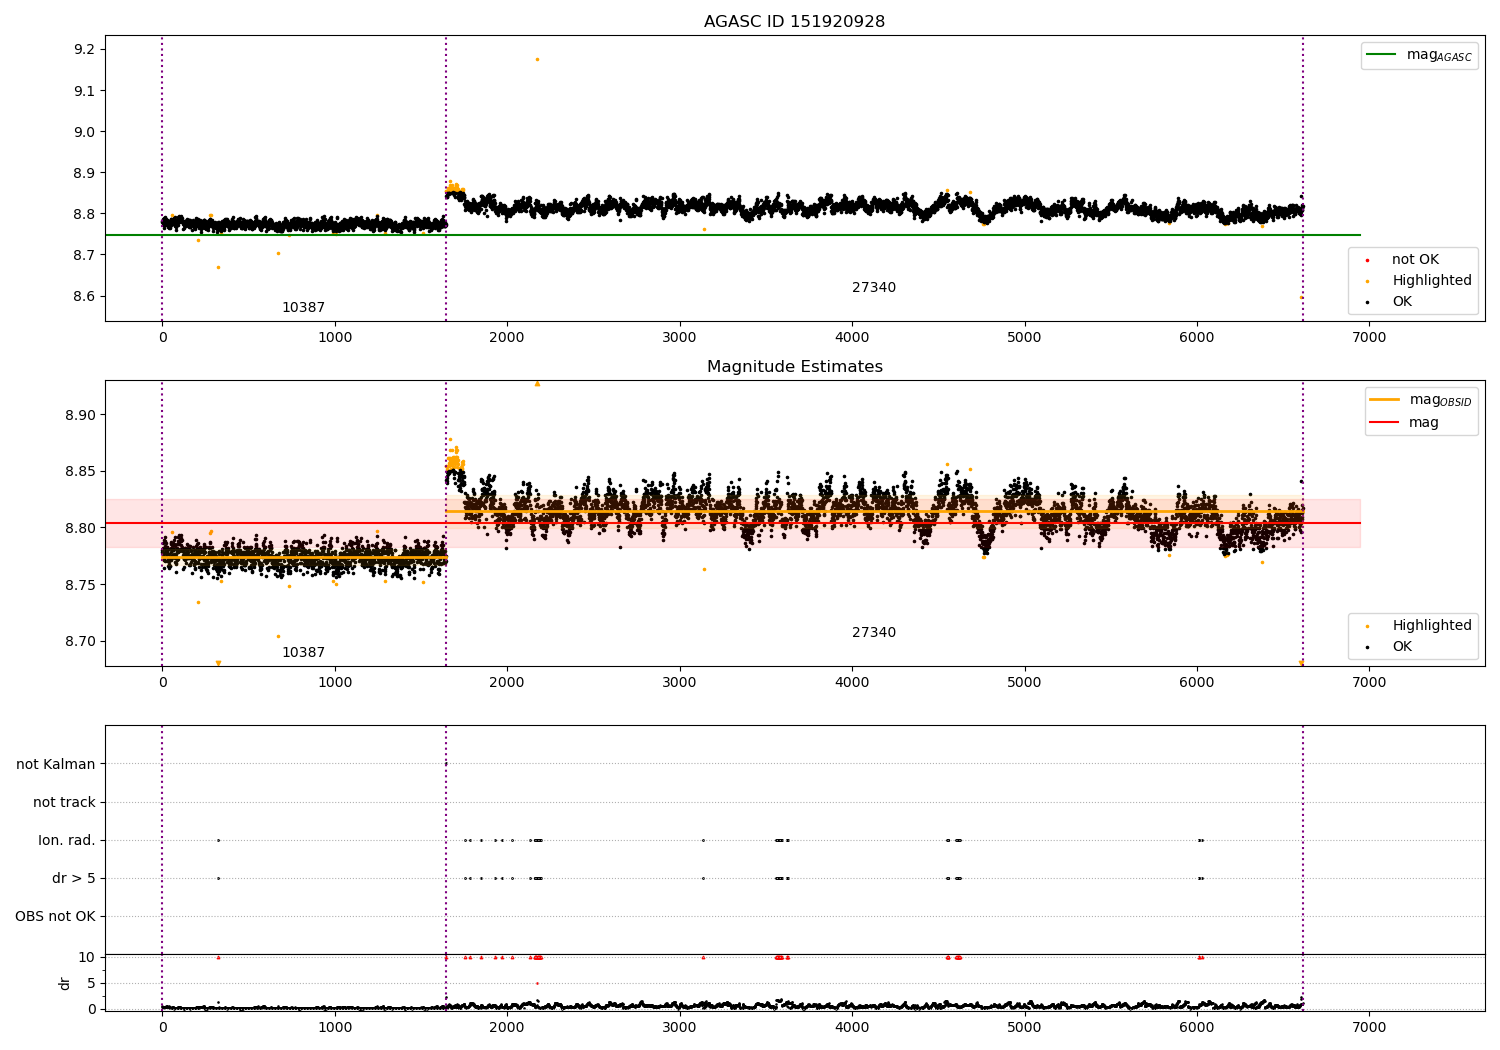Select the "8.85" y-axis tick label
Viewport: 1500px width, 1050px height.
pos(80,472)
